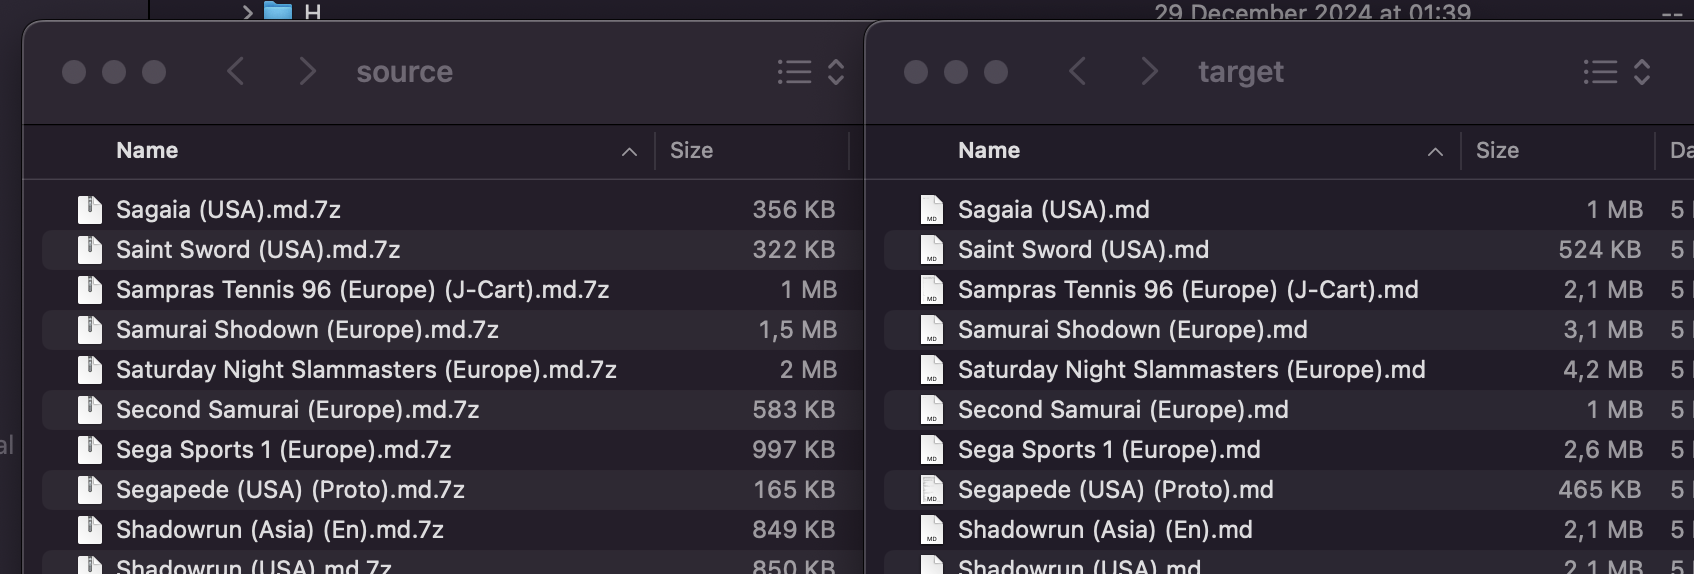This screenshot has width=1694, height=574.
Task: Click file name Saint Sword (USA).md
Action: pos(1083,249)
